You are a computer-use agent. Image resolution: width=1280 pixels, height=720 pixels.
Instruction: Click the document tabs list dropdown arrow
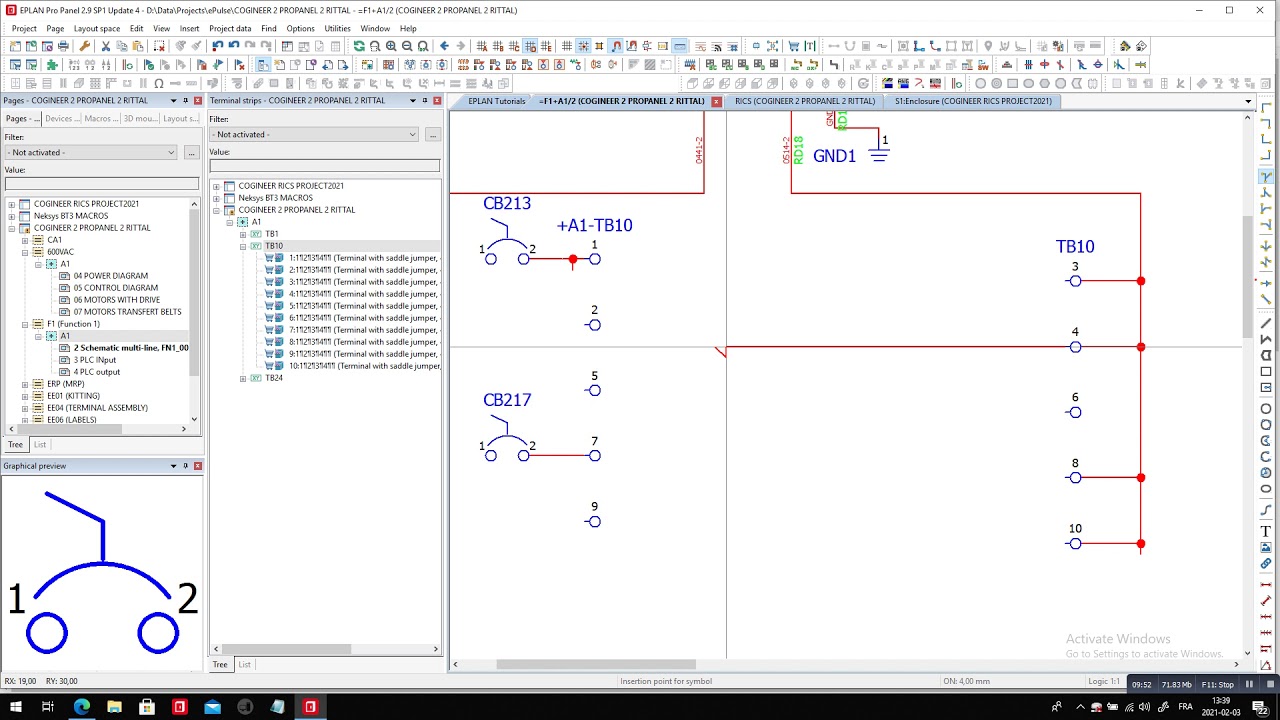click(1247, 101)
